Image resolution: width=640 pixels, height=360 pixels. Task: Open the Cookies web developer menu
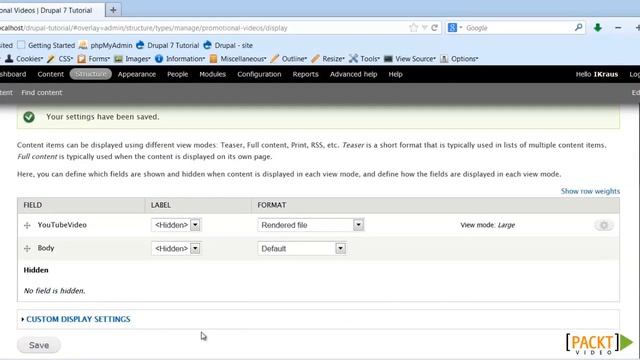coord(24,59)
